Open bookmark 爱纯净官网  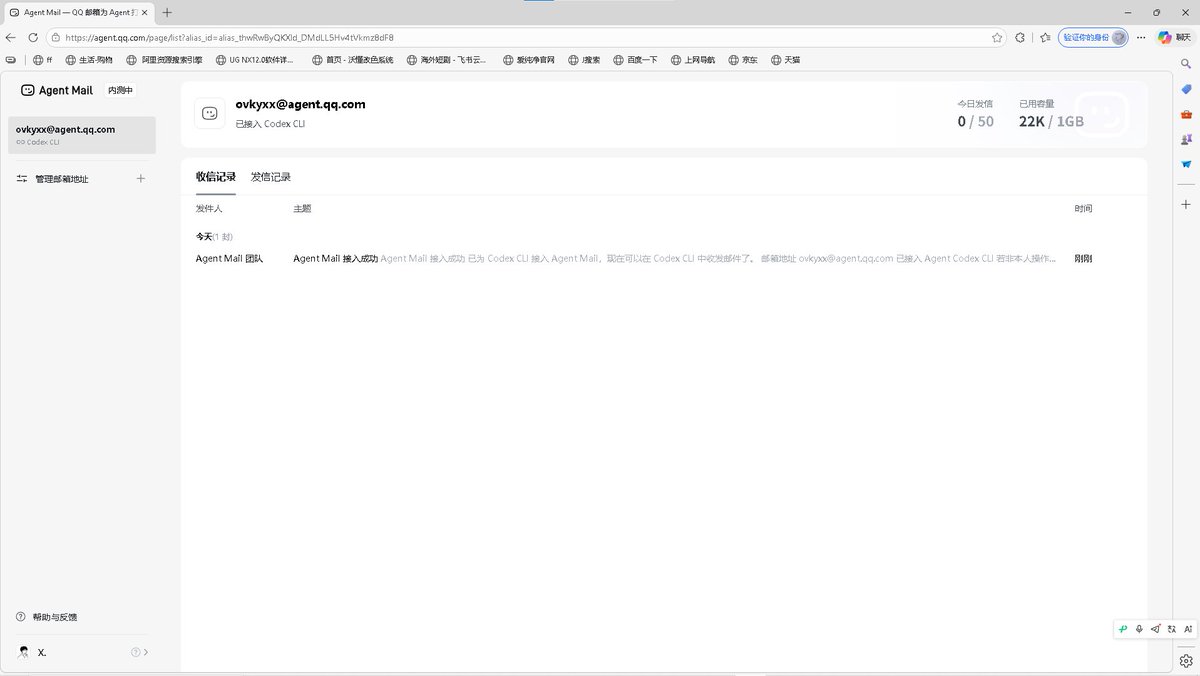coord(527,60)
